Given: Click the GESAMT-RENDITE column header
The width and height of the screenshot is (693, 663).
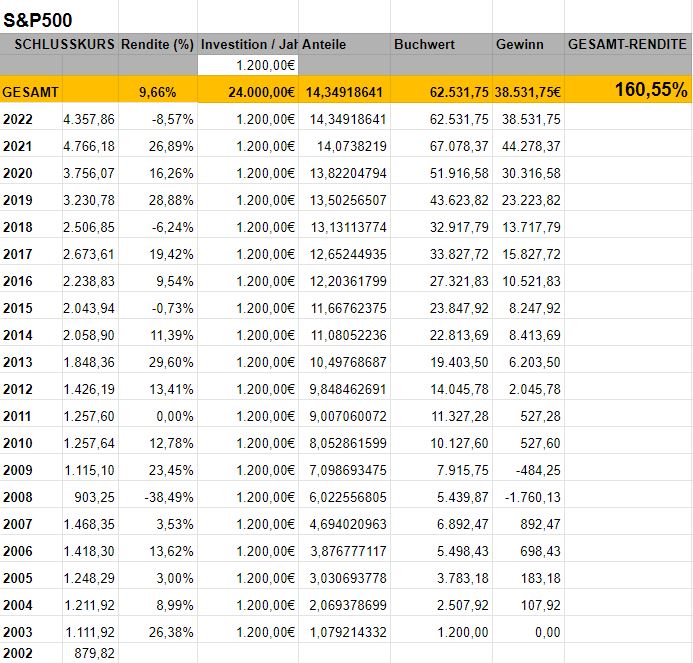Looking at the screenshot, I should (628, 44).
